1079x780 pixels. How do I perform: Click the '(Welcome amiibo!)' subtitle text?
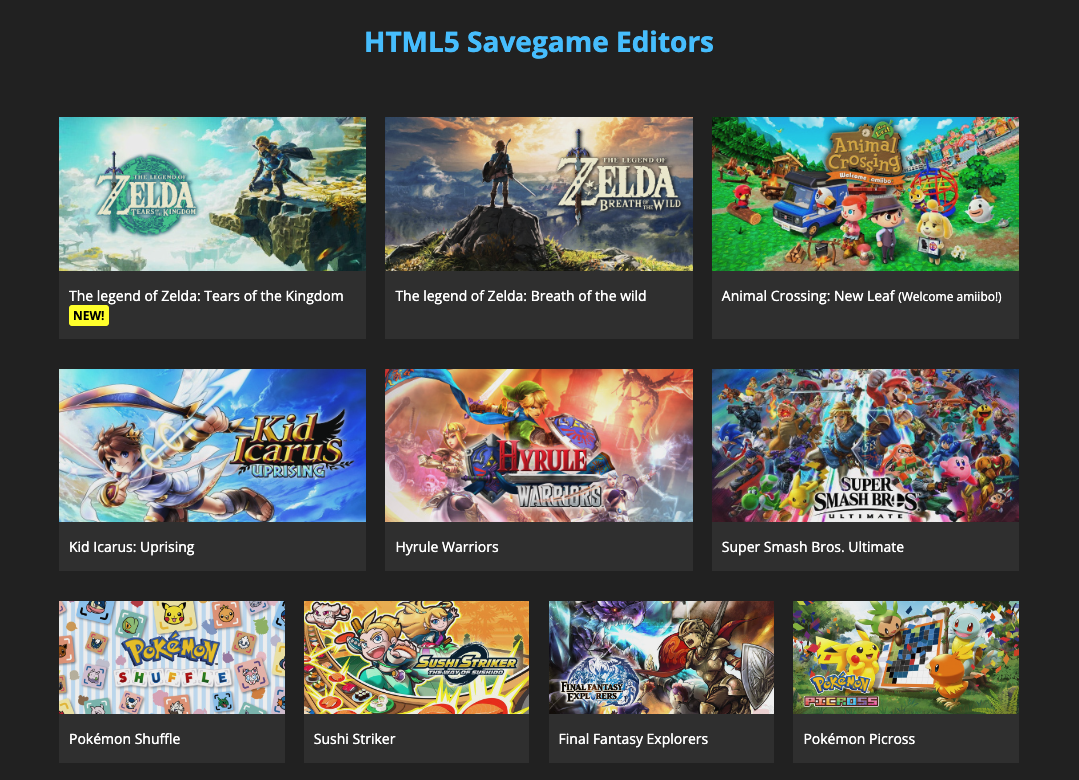tap(950, 297)
